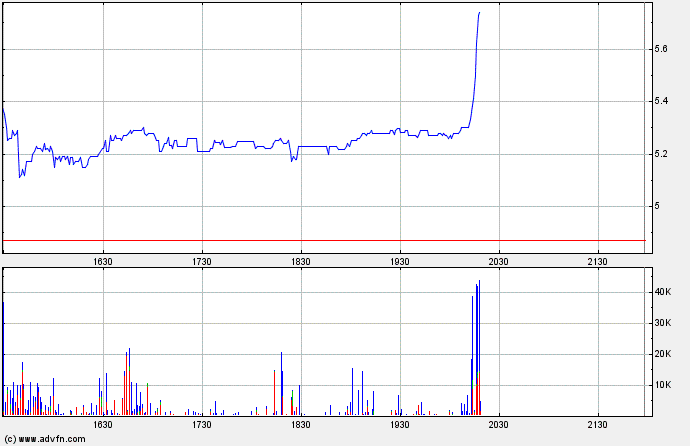Select 1930 time label under price chart

[399, 260]
